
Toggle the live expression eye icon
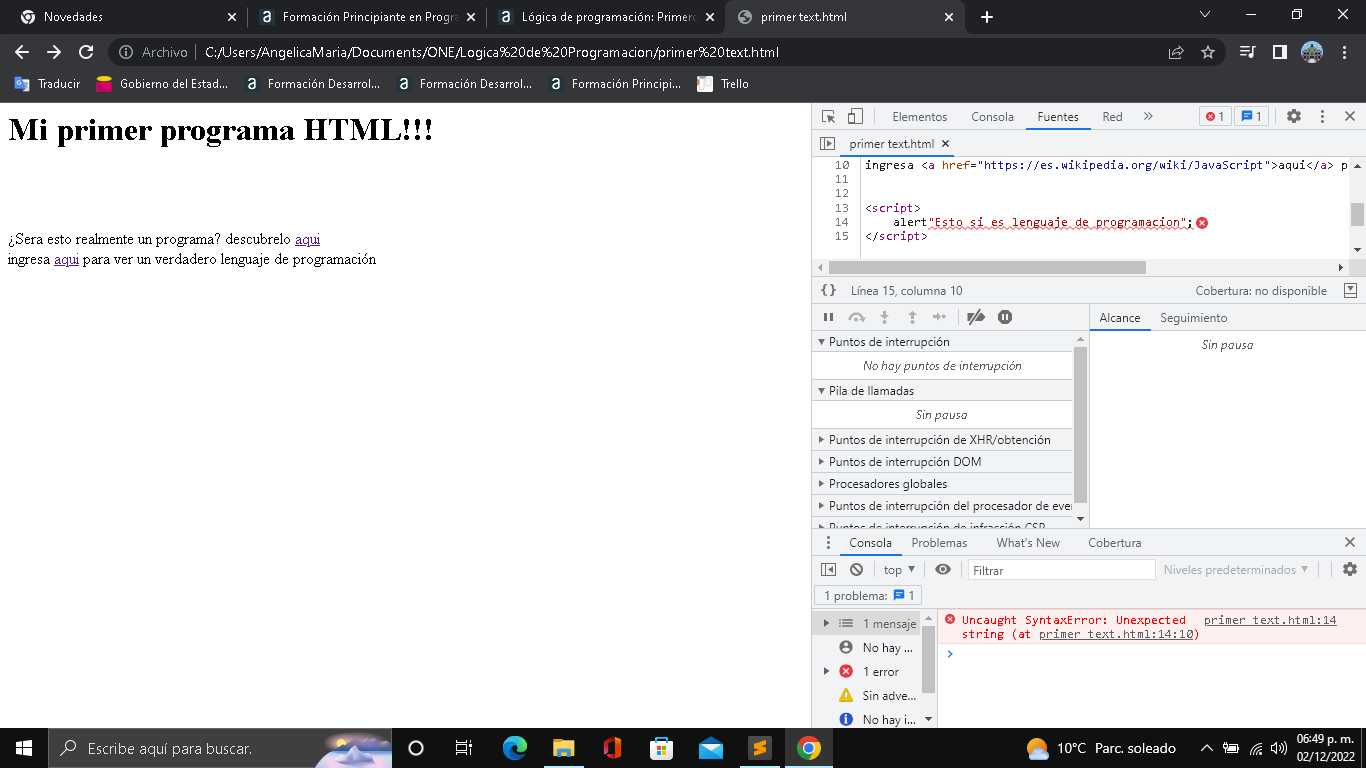click(x=943, y=569)
